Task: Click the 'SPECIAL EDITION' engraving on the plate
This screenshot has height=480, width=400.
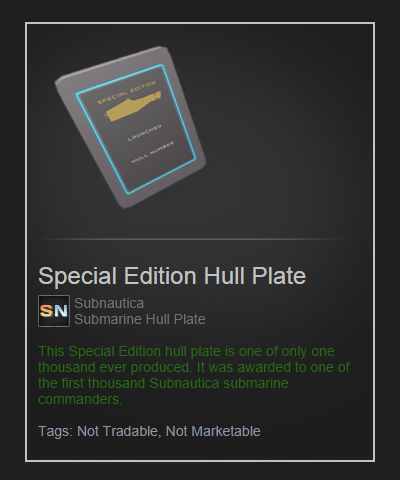Action: pos(126,92)
